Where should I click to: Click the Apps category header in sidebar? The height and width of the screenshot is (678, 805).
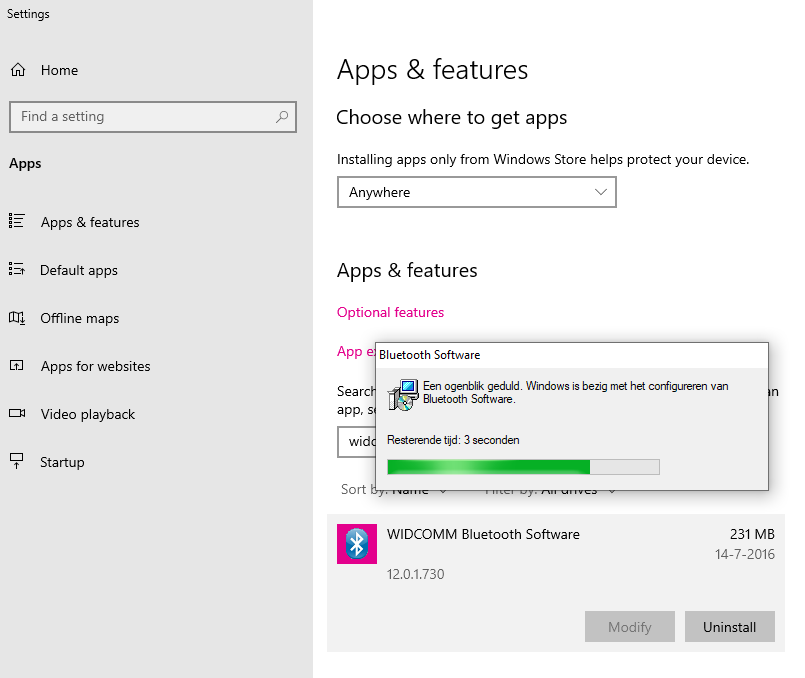25,164
